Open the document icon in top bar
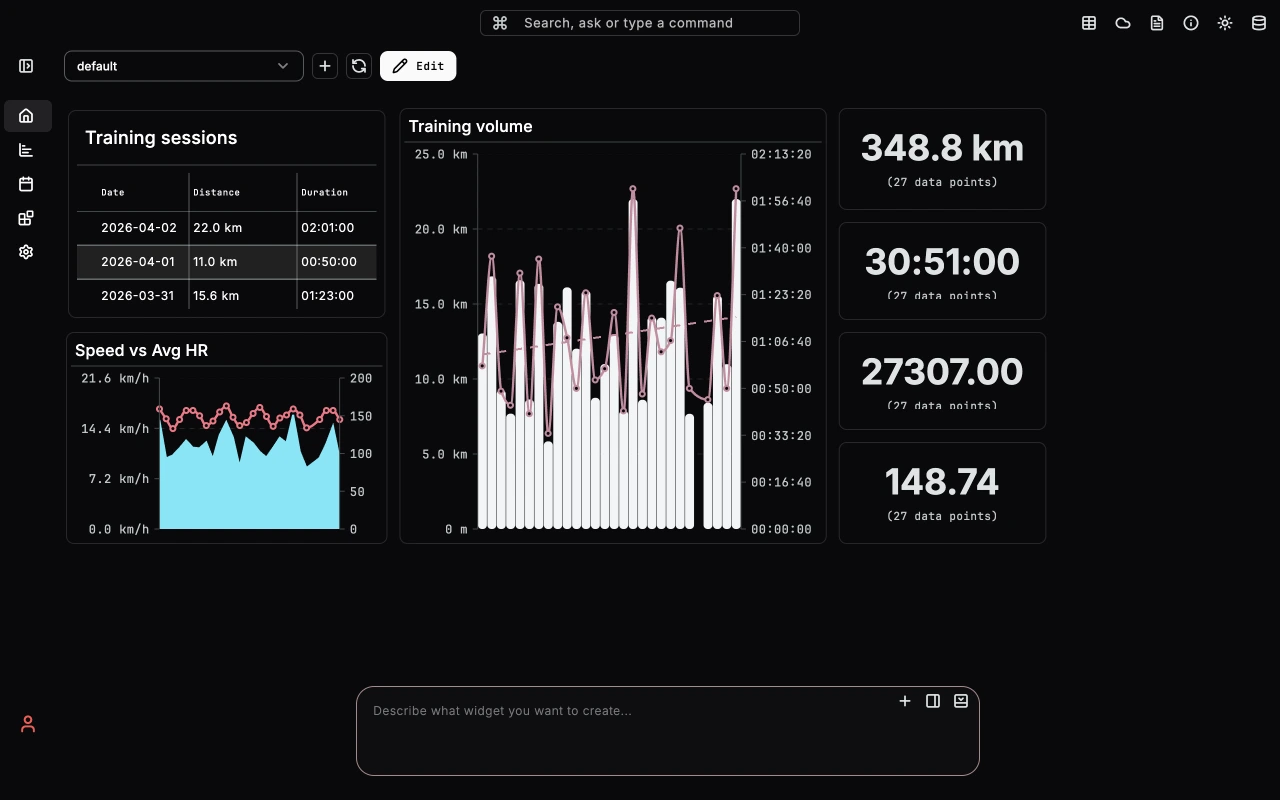 click(x=1156, y=22)
